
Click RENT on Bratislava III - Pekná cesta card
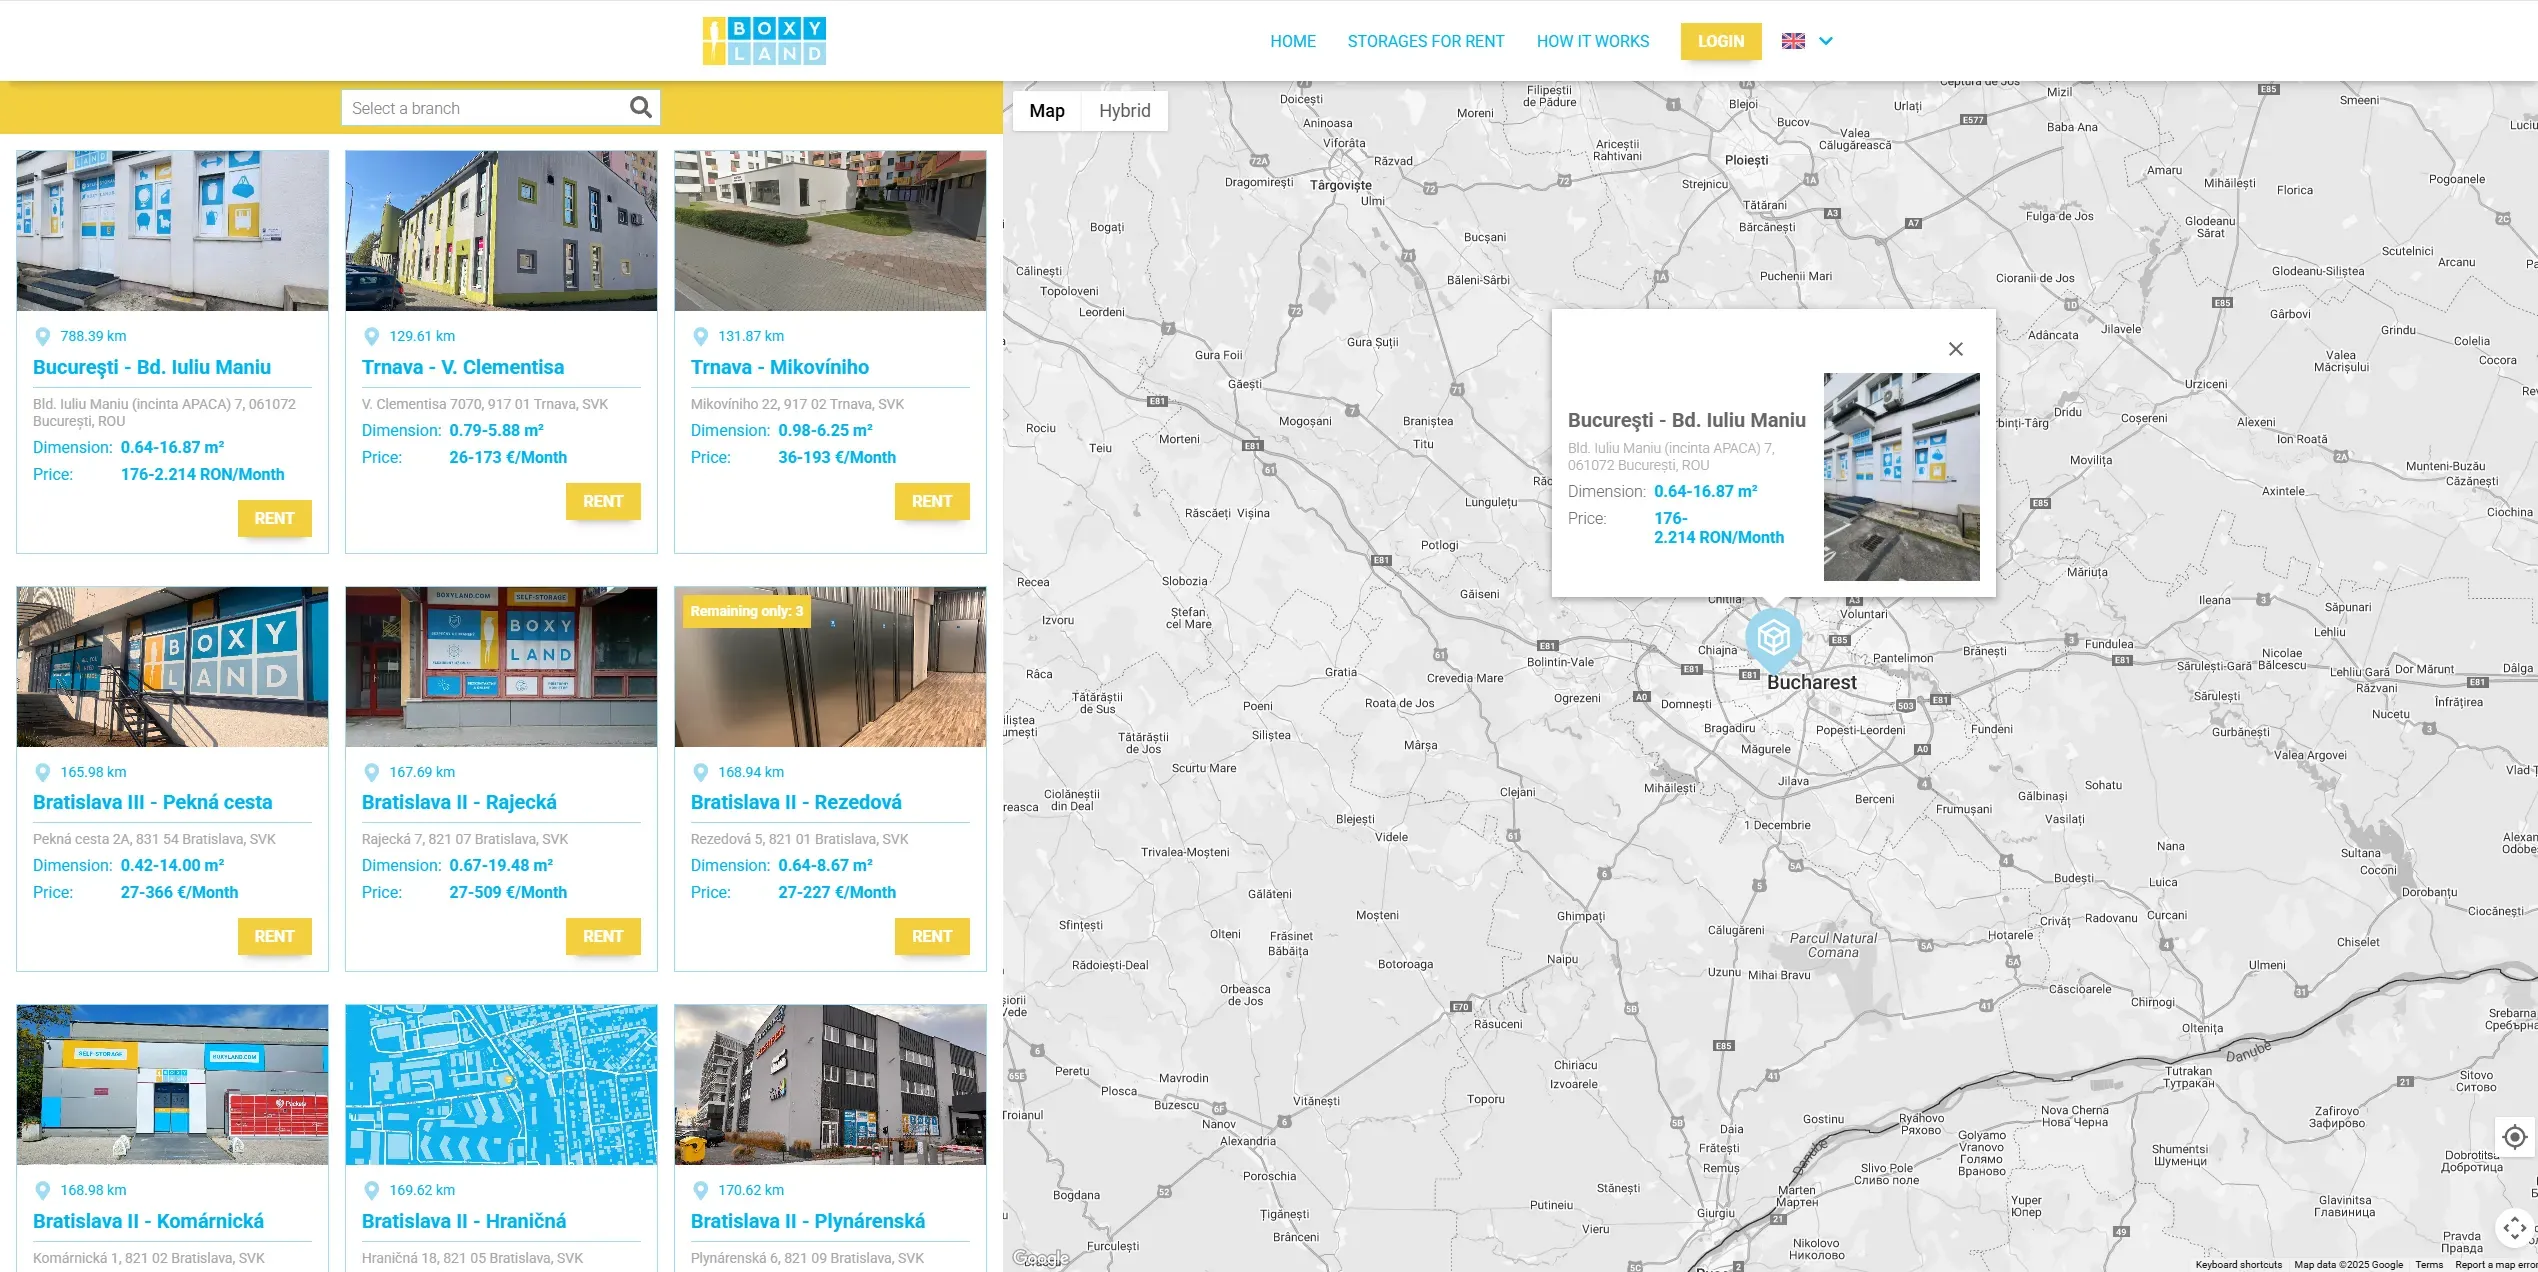click(x=274, y=936)
